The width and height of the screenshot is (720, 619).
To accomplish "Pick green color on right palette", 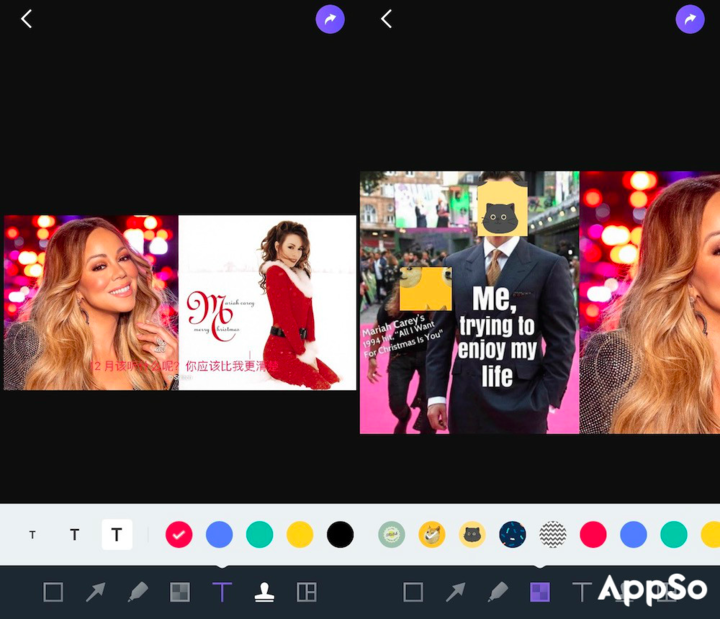I will tap(674, 535).
